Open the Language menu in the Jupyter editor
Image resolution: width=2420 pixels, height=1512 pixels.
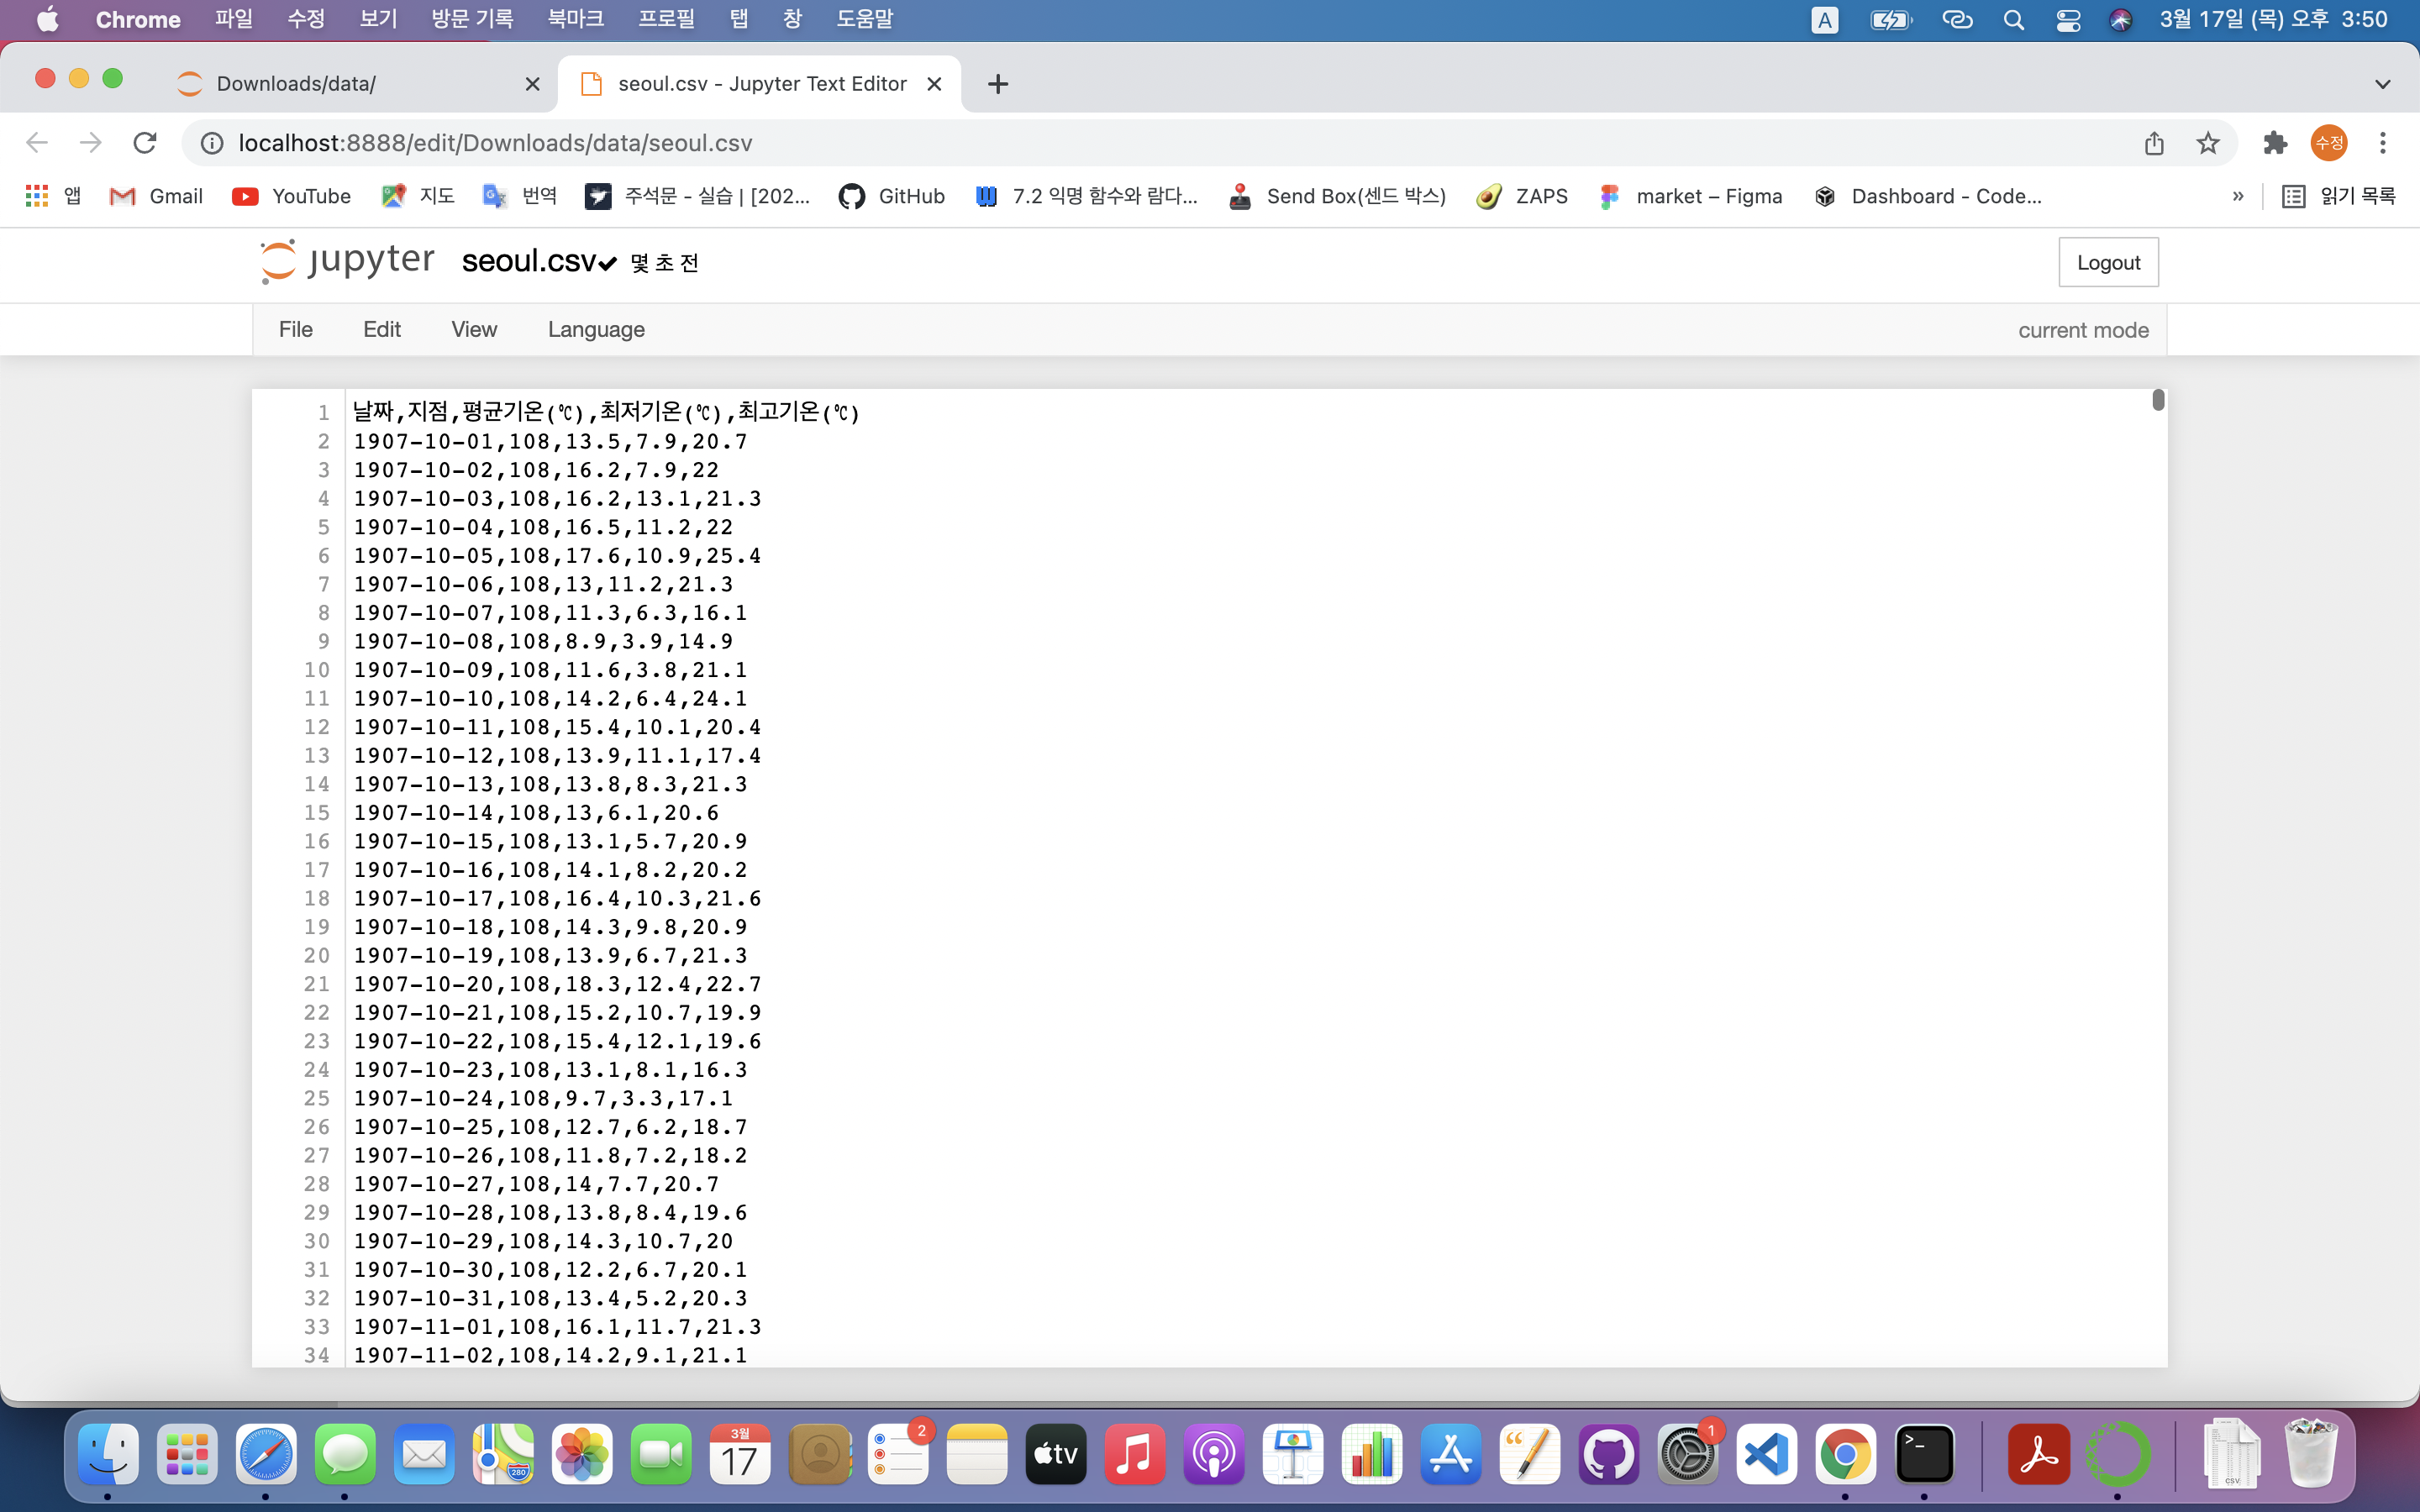coord(596,329)
